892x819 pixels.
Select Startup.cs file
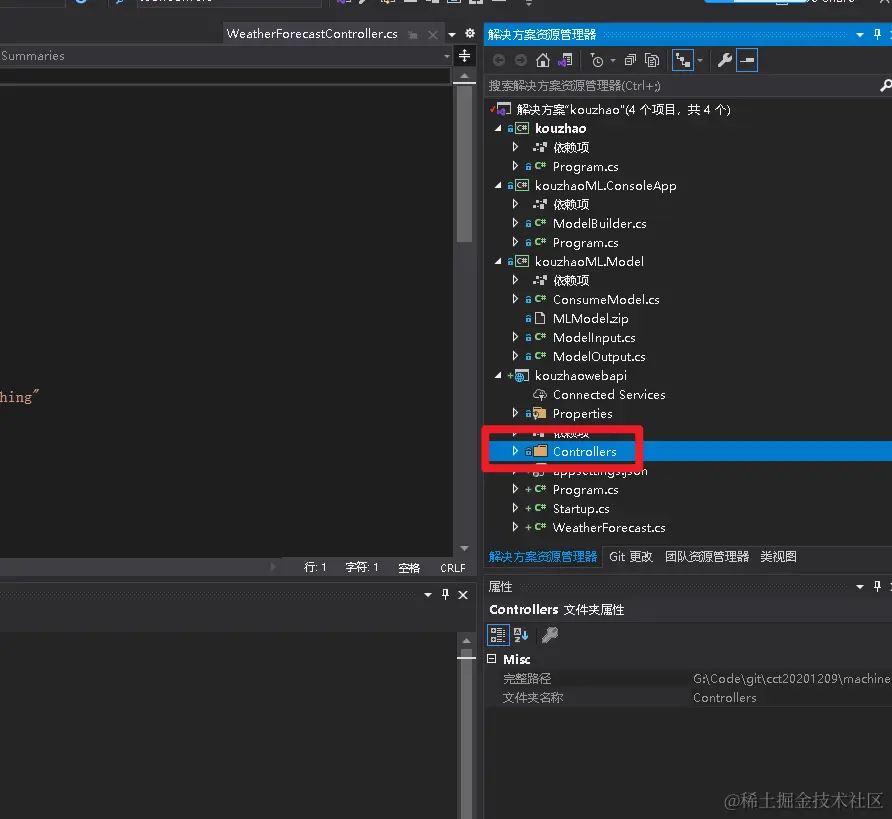[x=581, y=509]
